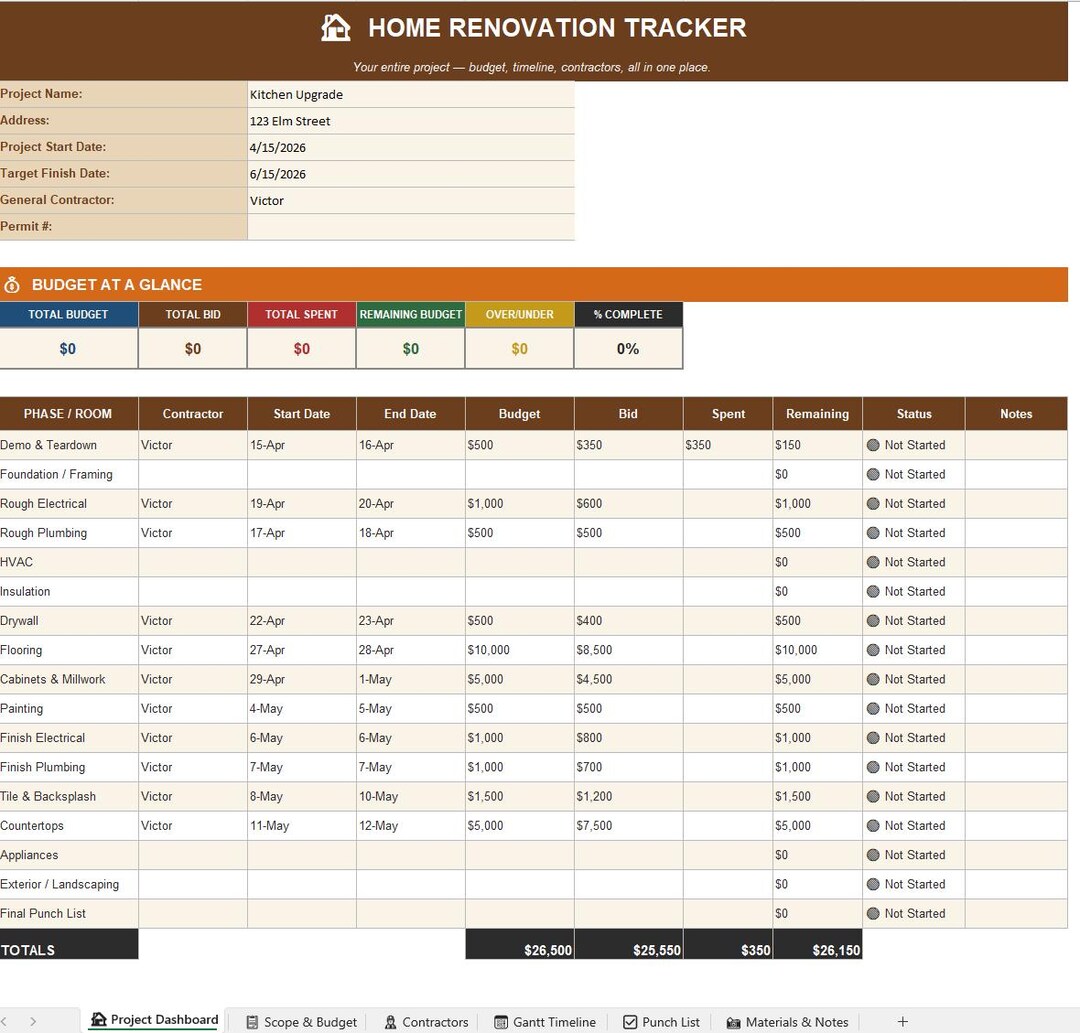Click the Gantt Timeline tab calendar icon
The image size is (1080, 1033).
[x=501, y=1023]
